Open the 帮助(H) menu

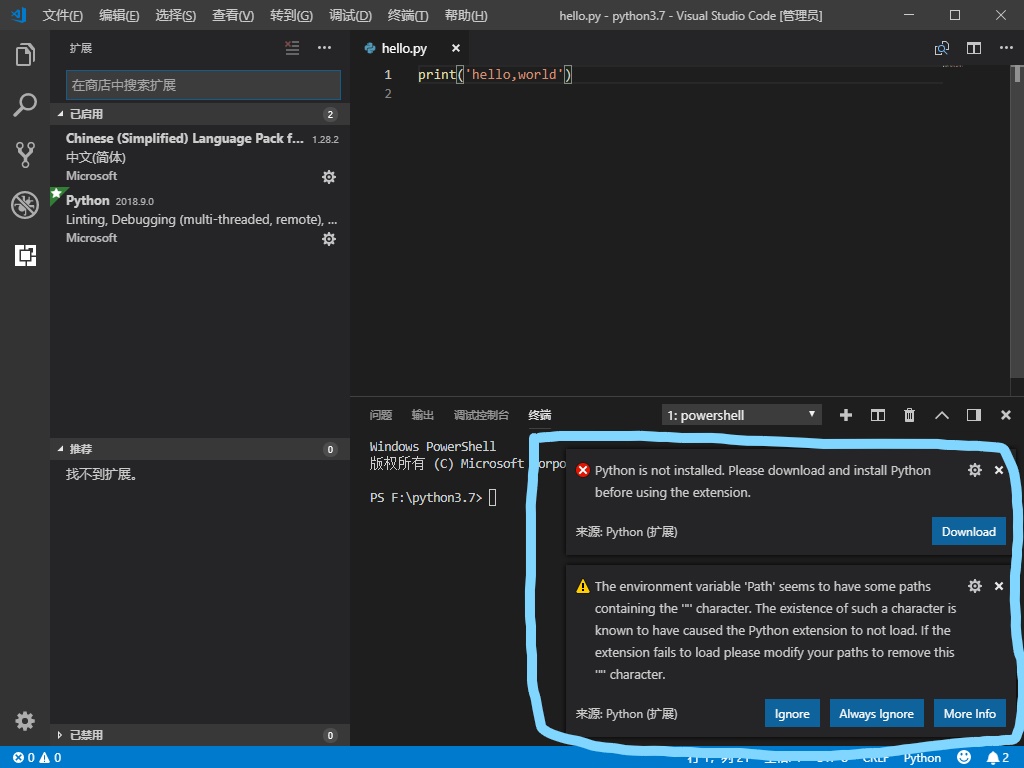point(466,15)
